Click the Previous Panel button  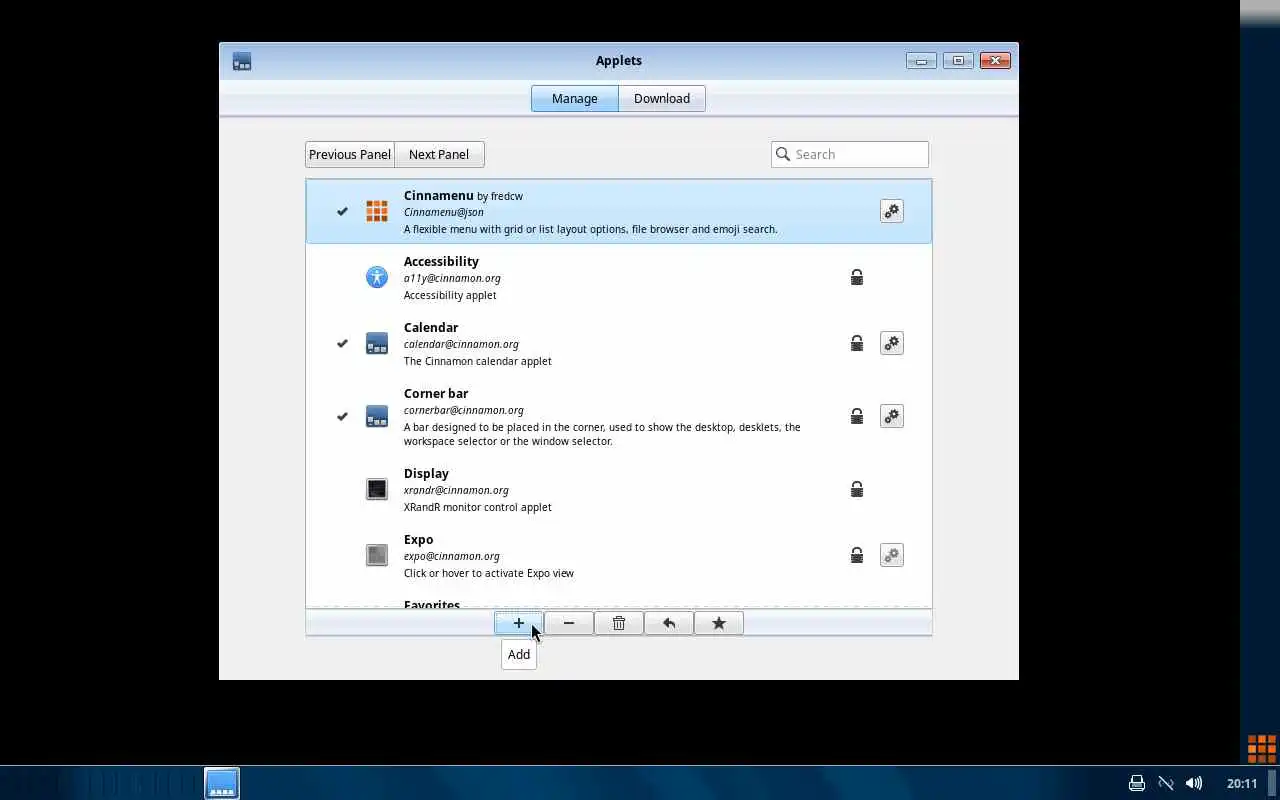350,154
